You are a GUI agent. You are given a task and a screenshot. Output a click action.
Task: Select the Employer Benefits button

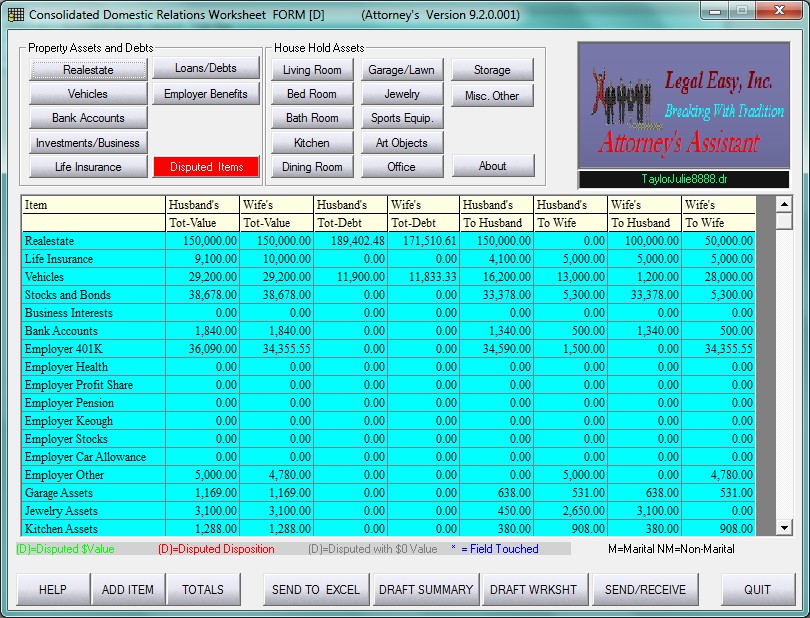click(x=206, y=94)
